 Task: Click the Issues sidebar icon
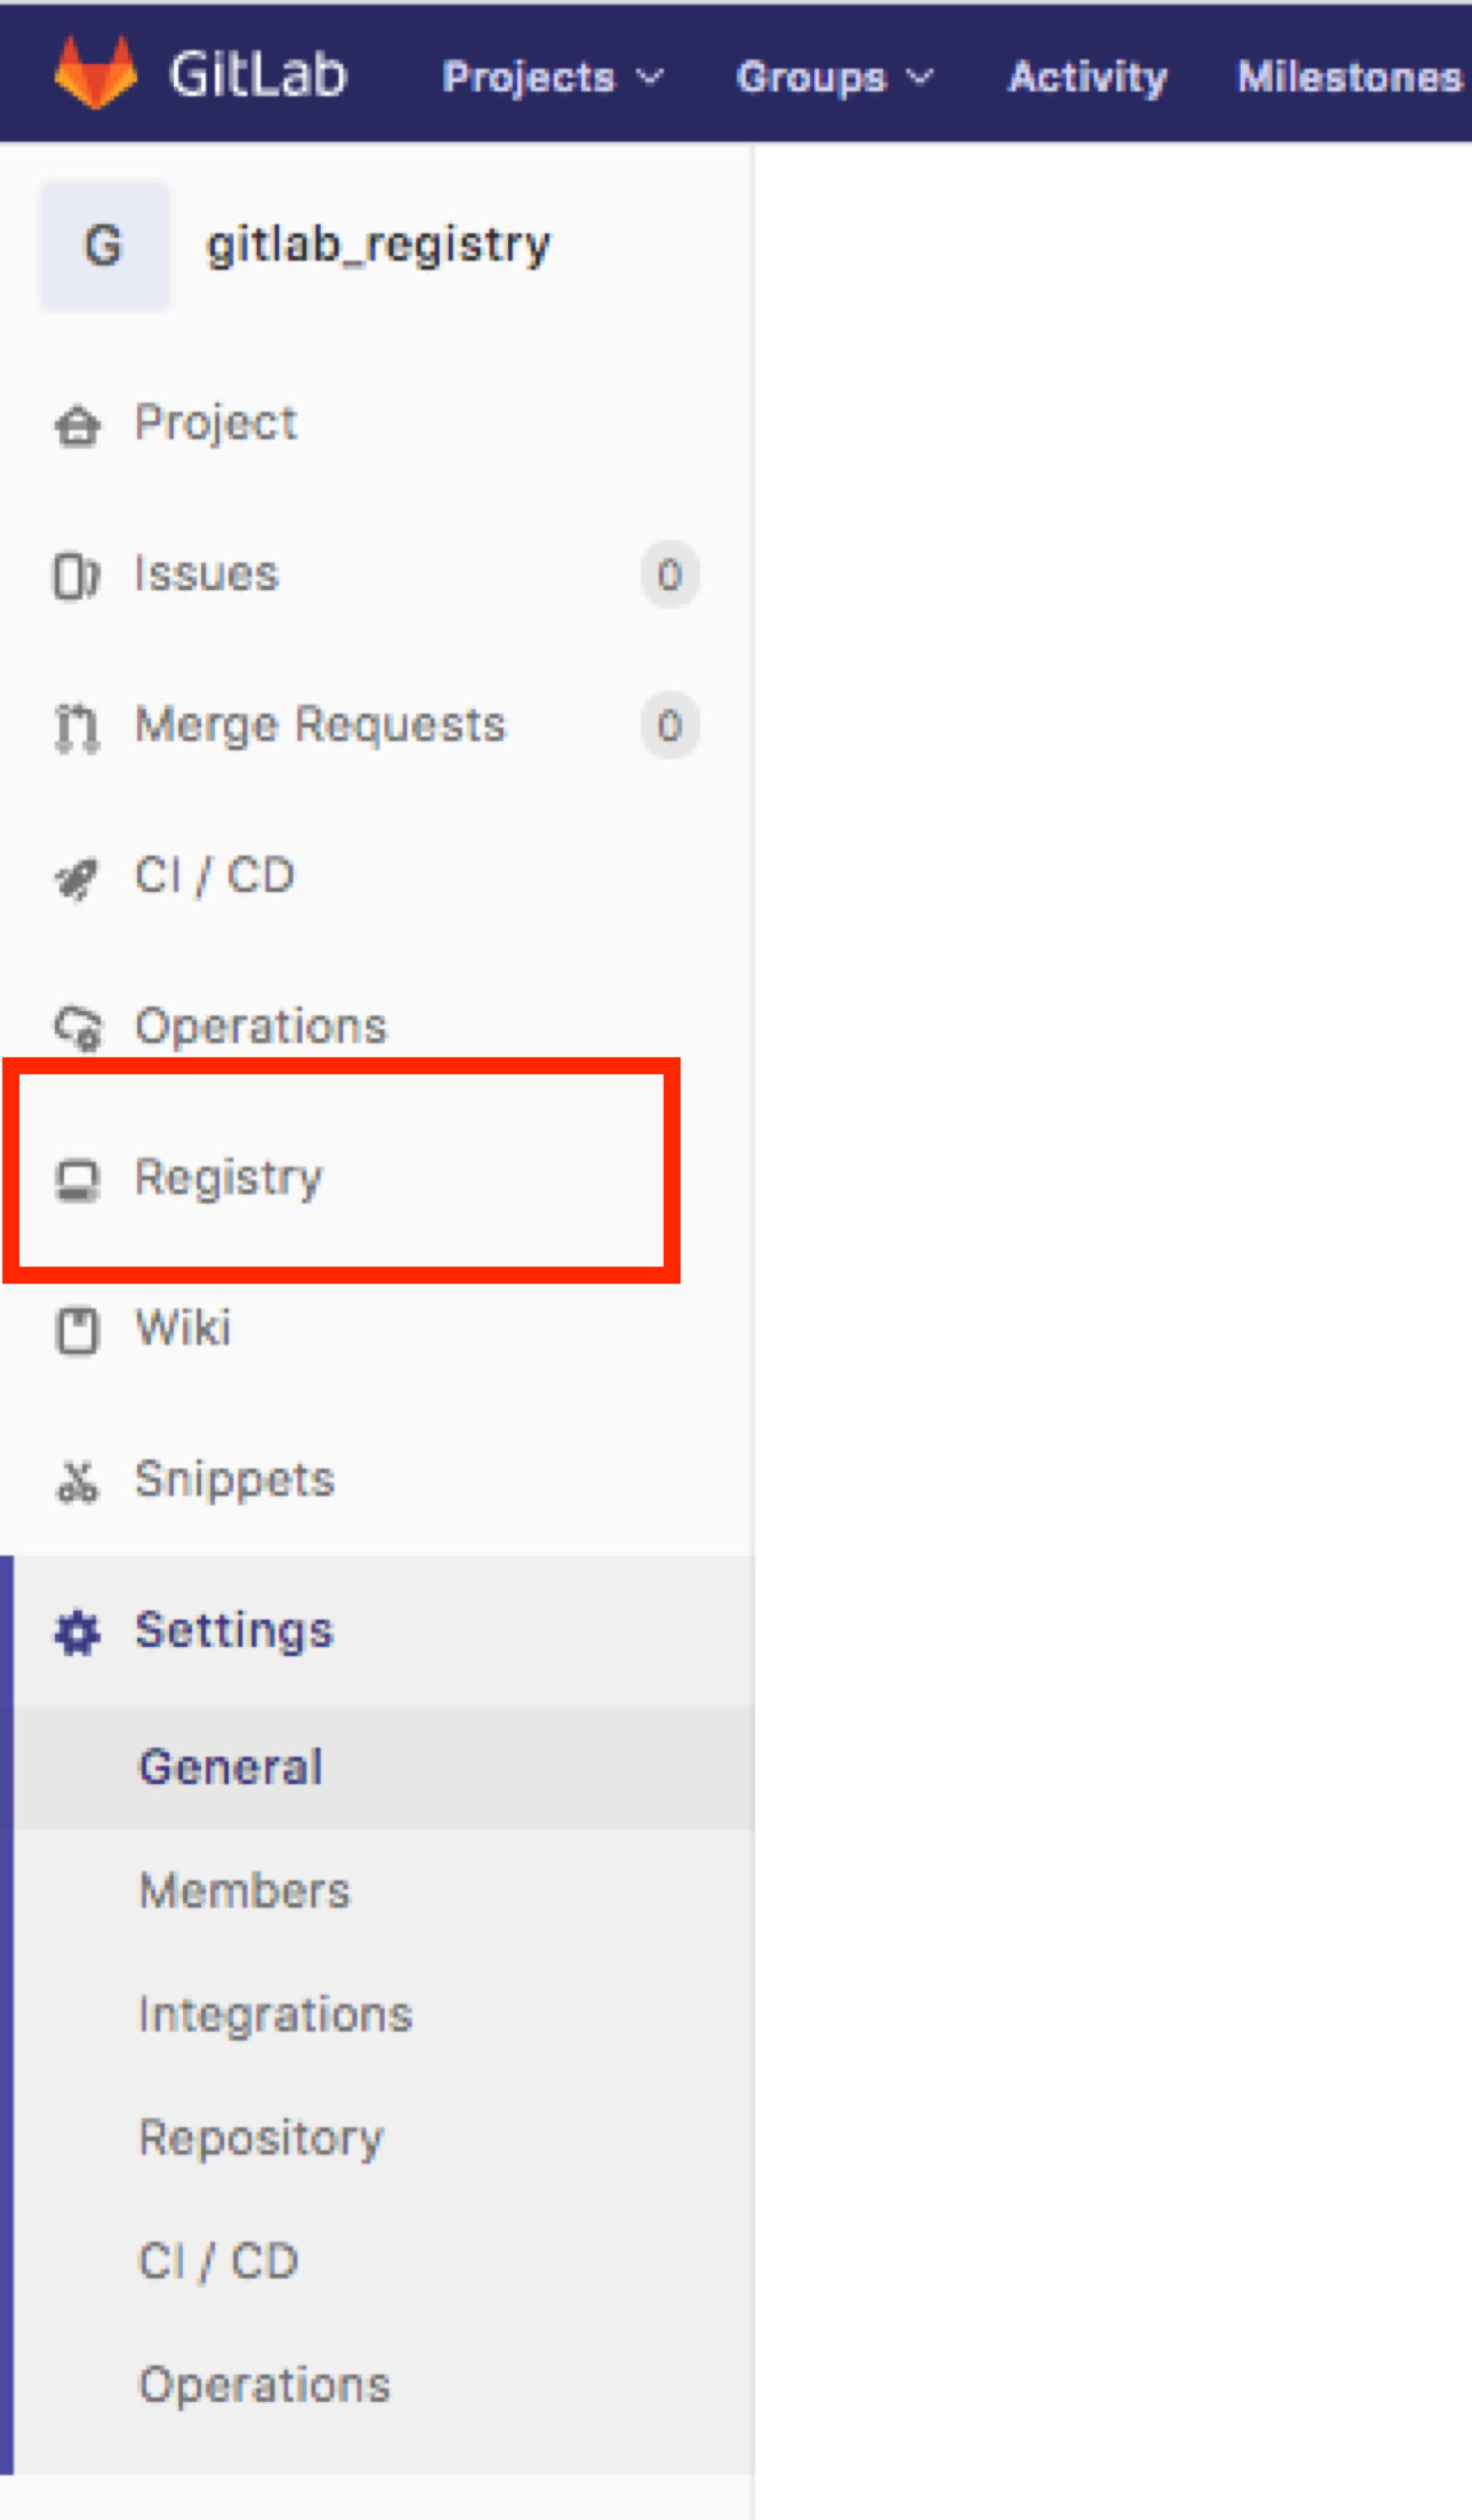tap(78, 573)
